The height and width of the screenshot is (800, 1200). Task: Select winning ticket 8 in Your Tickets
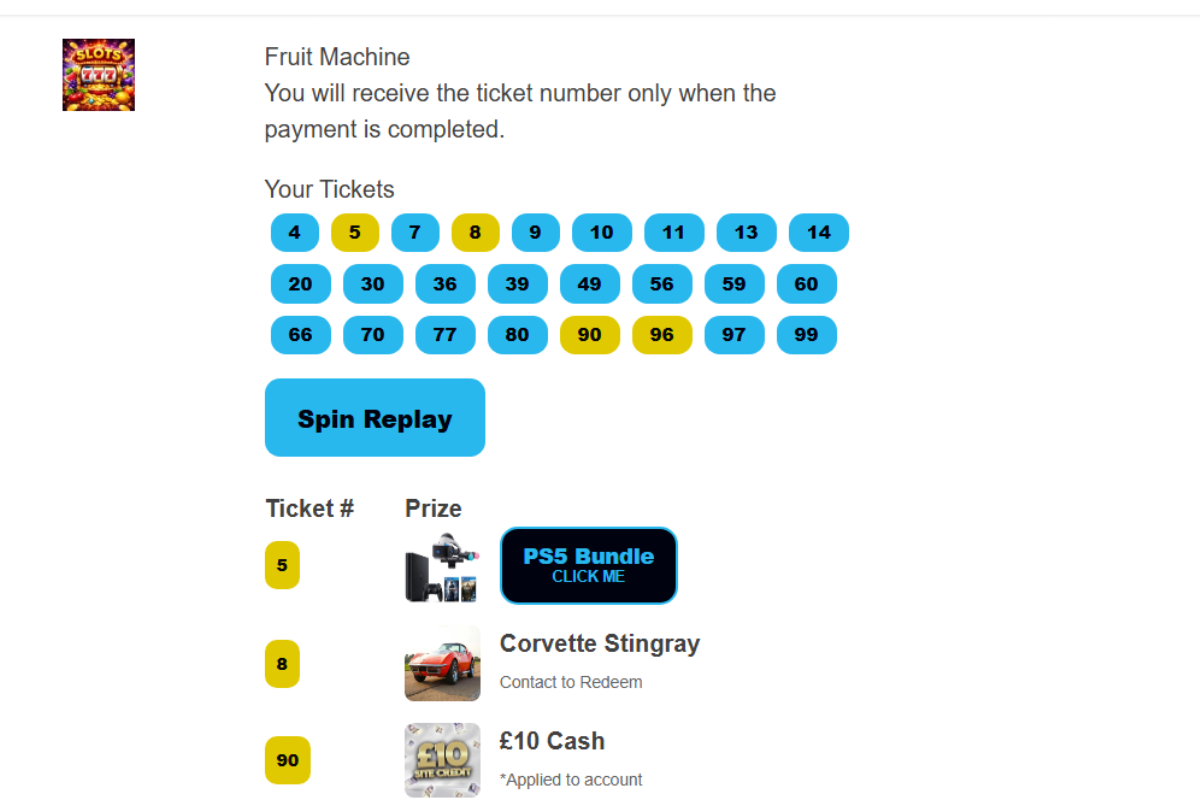tap(475, 233)
